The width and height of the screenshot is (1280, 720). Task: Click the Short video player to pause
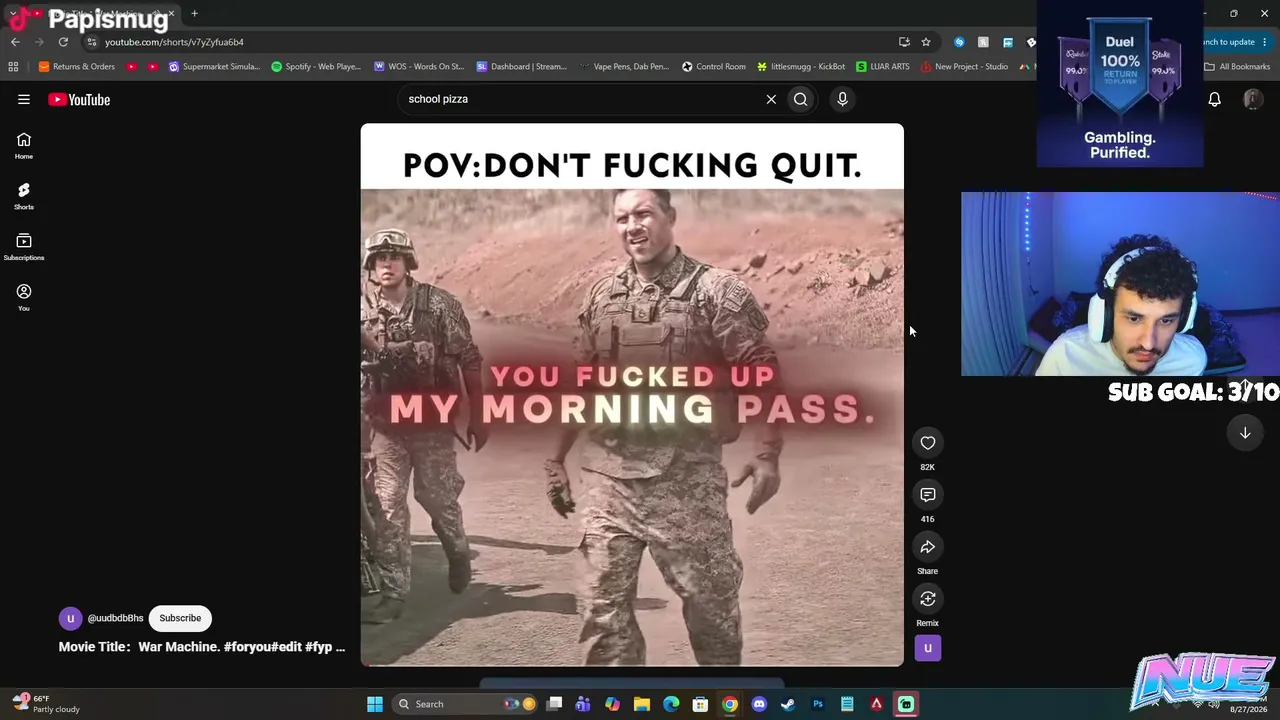(632, 395)
